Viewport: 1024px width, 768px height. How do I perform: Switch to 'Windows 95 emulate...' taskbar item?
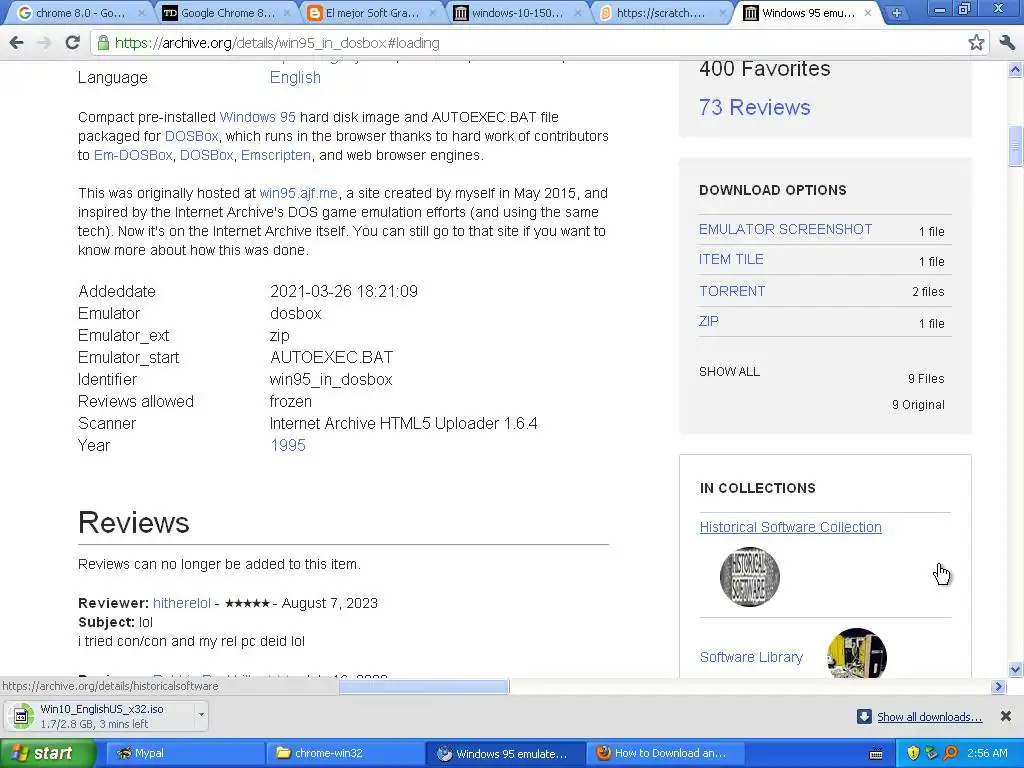tap(505, 753)
